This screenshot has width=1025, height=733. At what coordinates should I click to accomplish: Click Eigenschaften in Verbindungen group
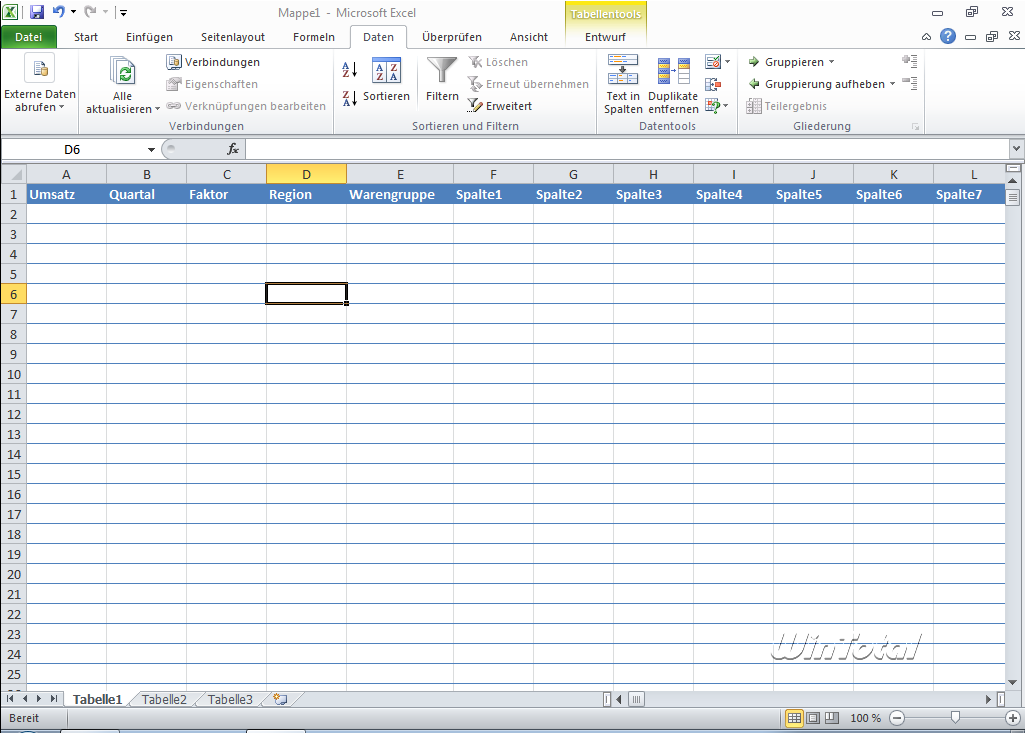click(212, 84)
